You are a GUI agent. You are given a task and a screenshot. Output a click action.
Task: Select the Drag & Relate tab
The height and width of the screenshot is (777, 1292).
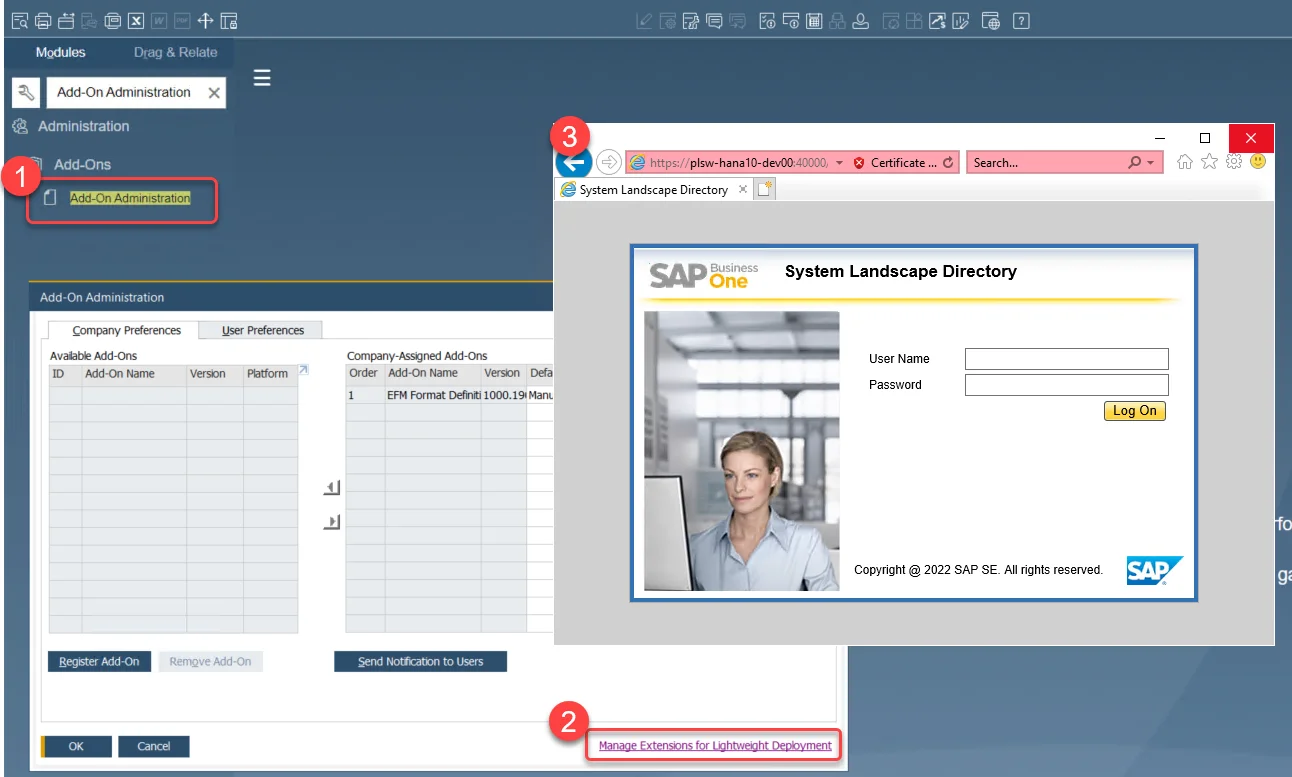pyautogui.click(x=175, y=52)
